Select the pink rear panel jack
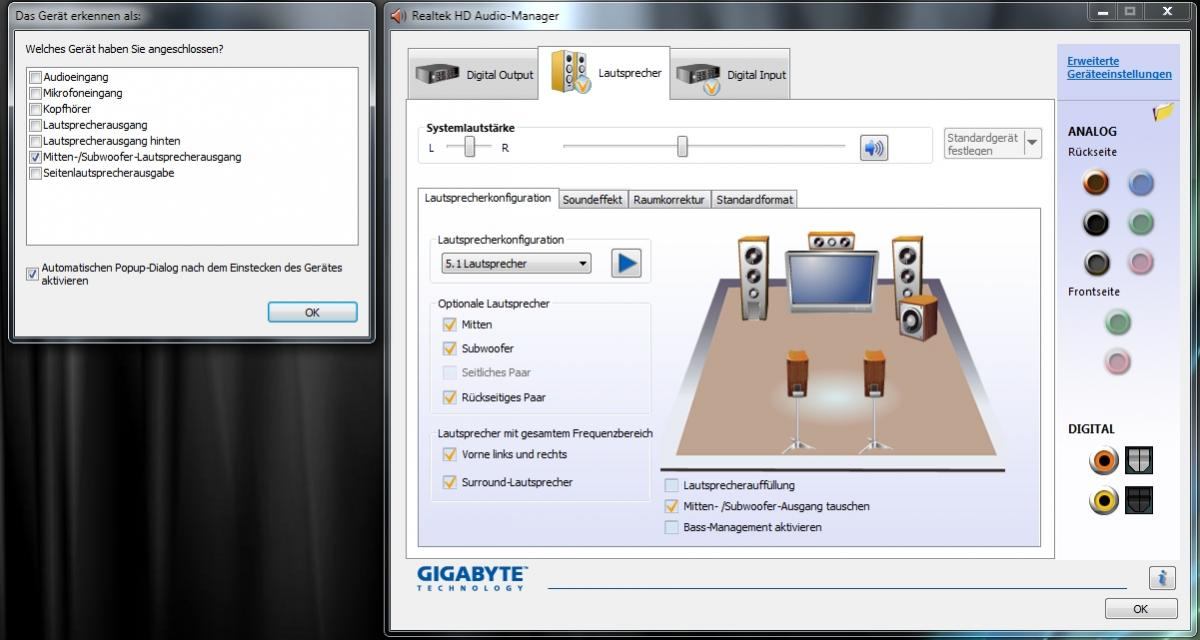This screenshot has width=1200, height=640. pyautogui.click(x=1141, y=263)
